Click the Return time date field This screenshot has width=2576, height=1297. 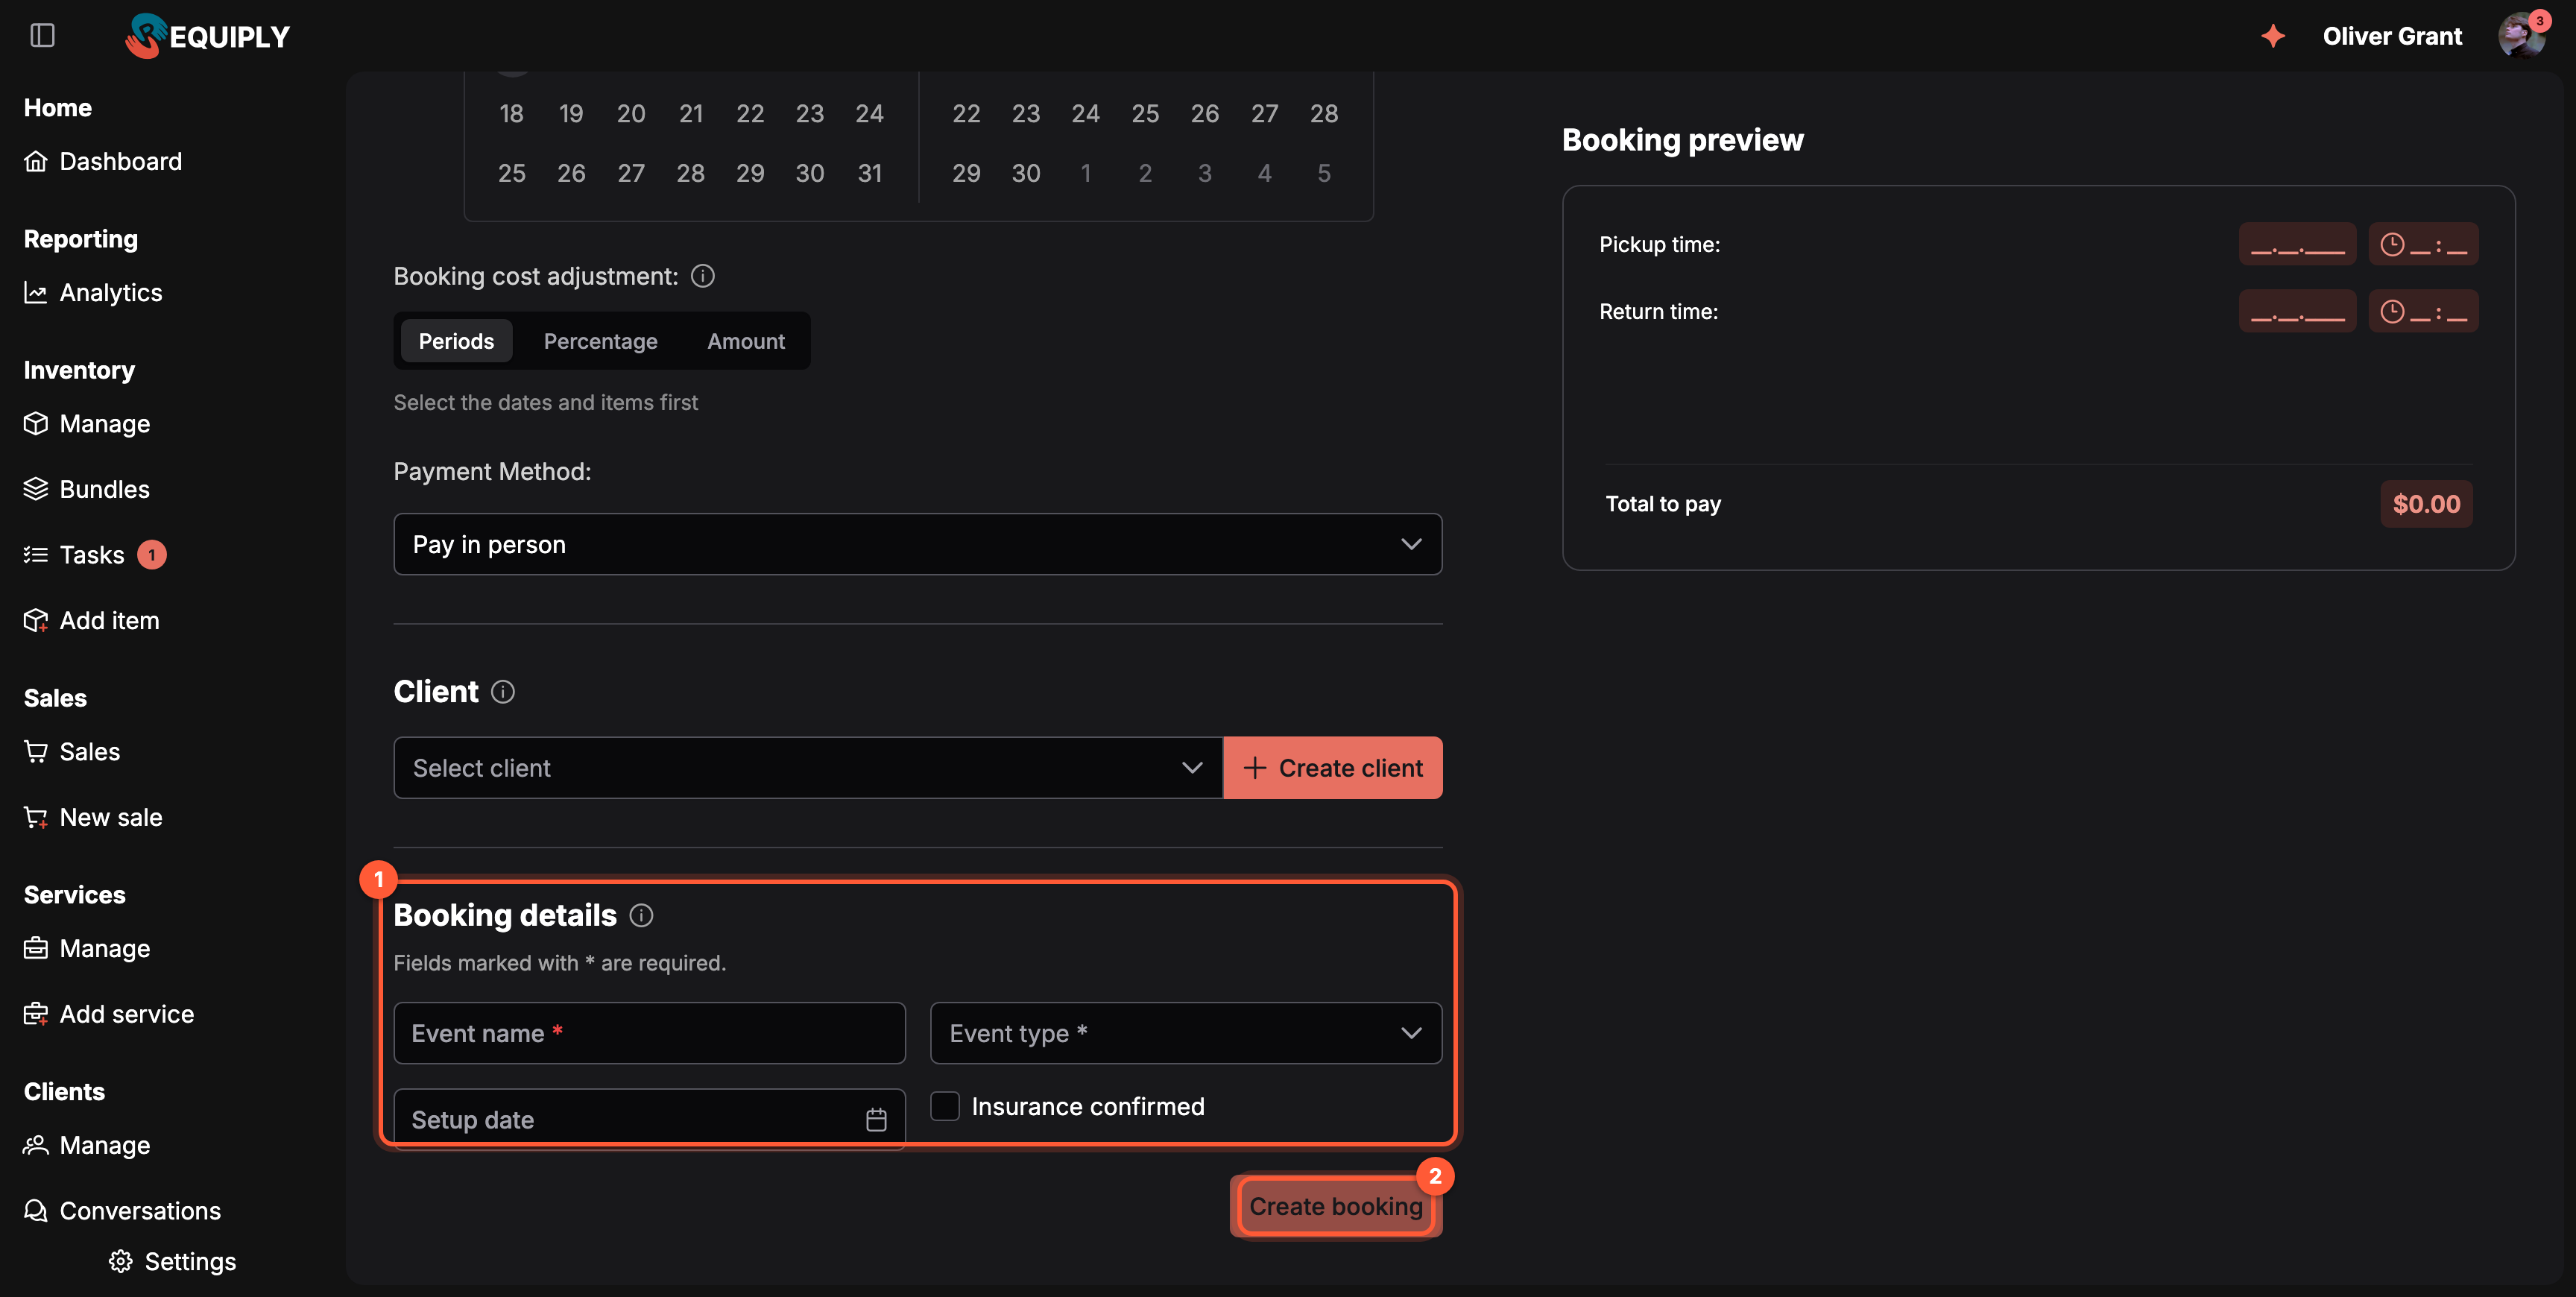2297,311
